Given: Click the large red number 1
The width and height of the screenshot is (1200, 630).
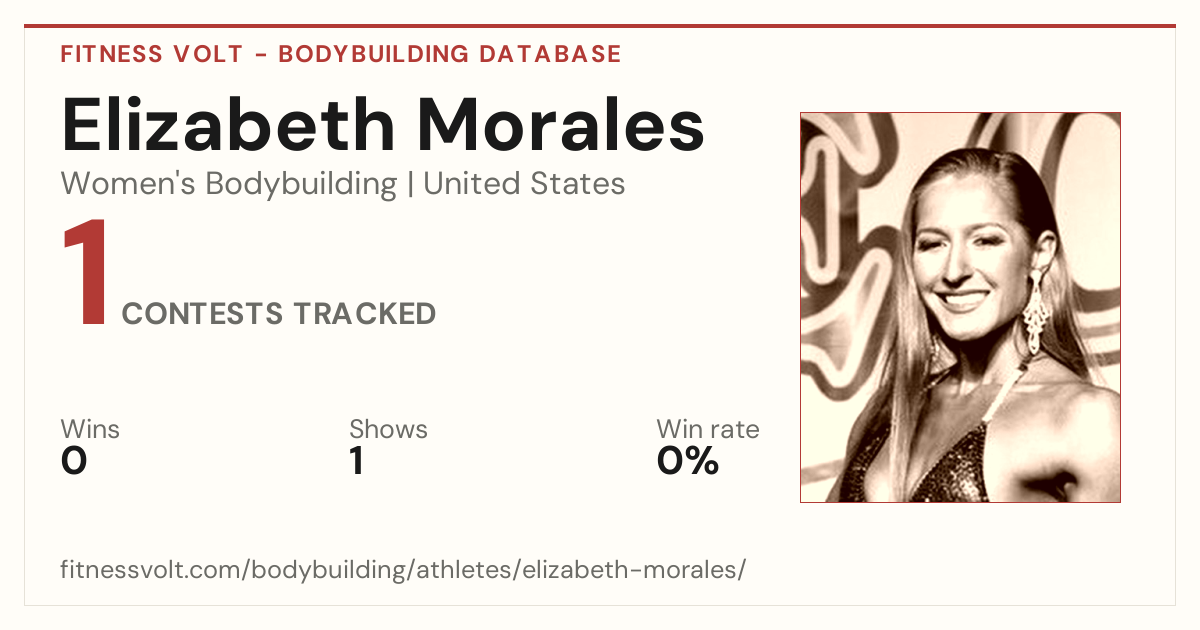Looking at the screenshot, I should tap(85, 275).
